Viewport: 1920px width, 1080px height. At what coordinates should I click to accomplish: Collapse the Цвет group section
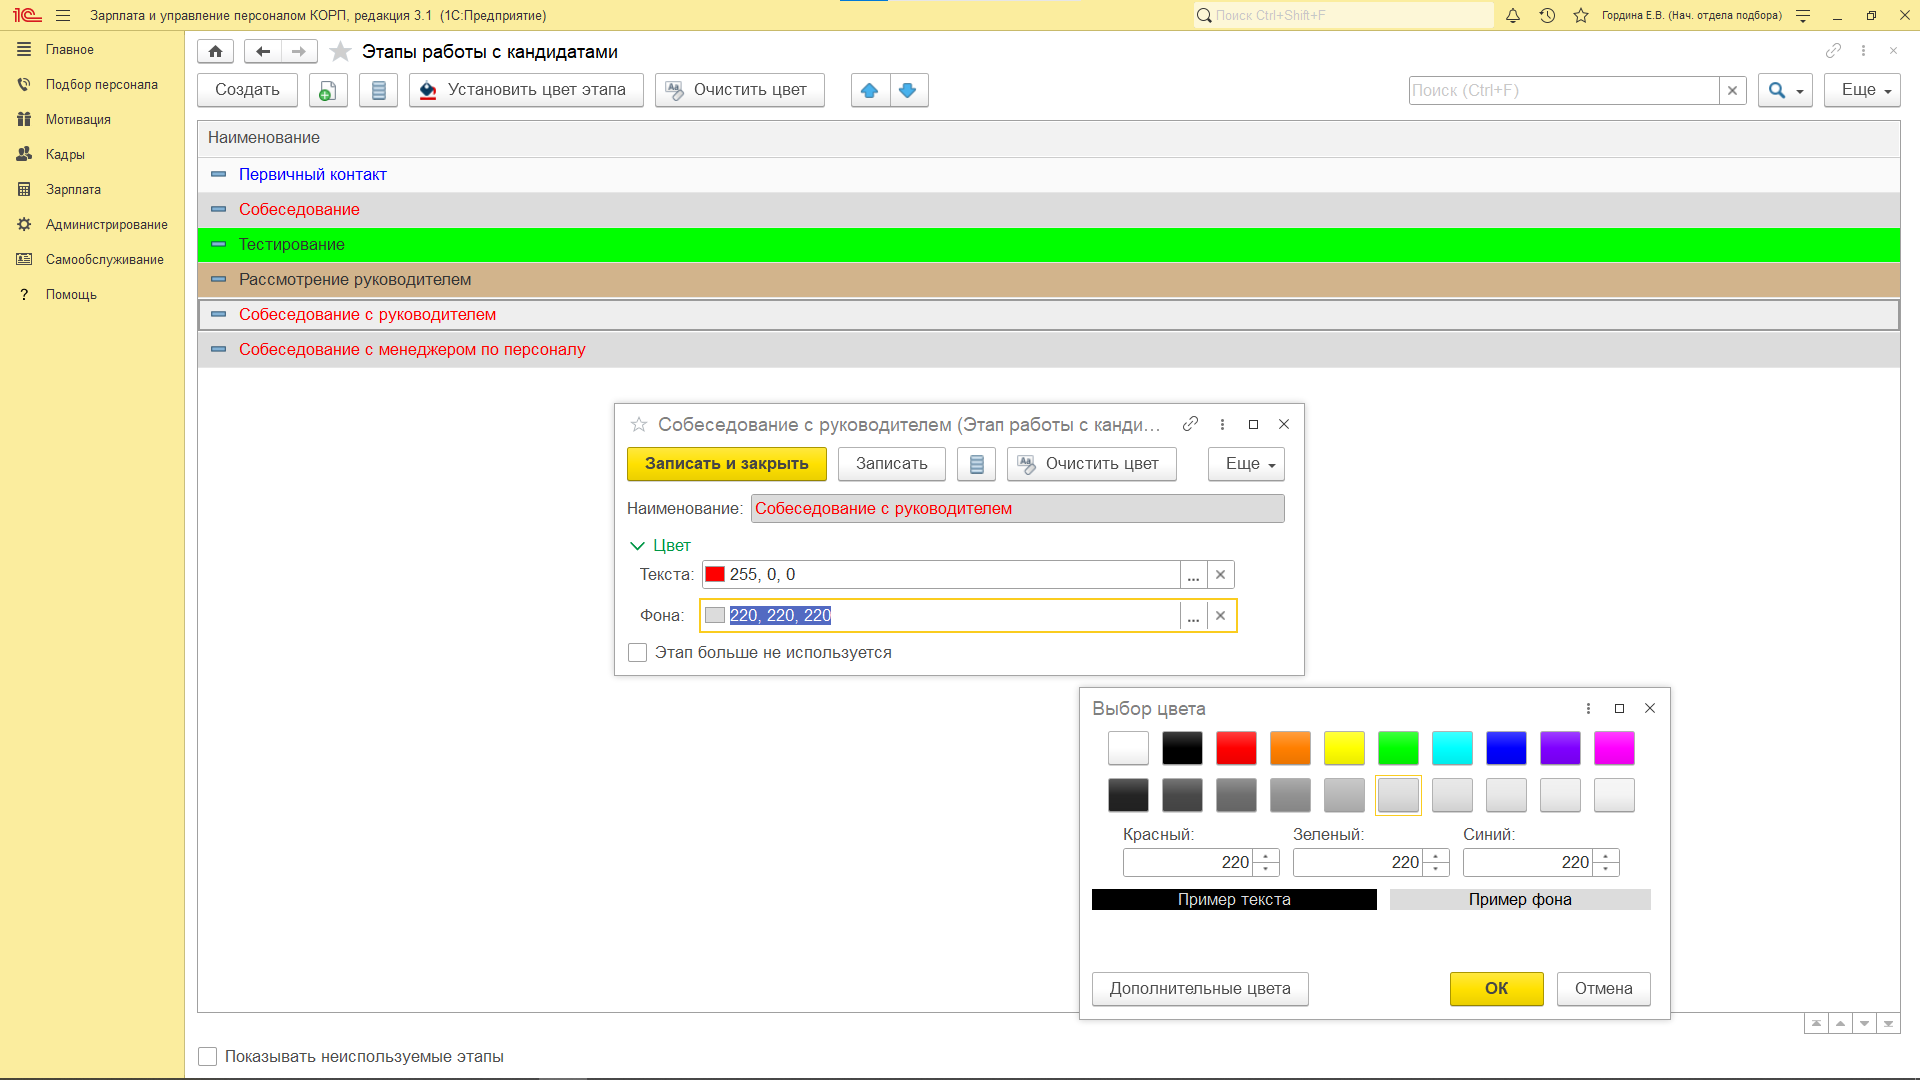(637, 546)
